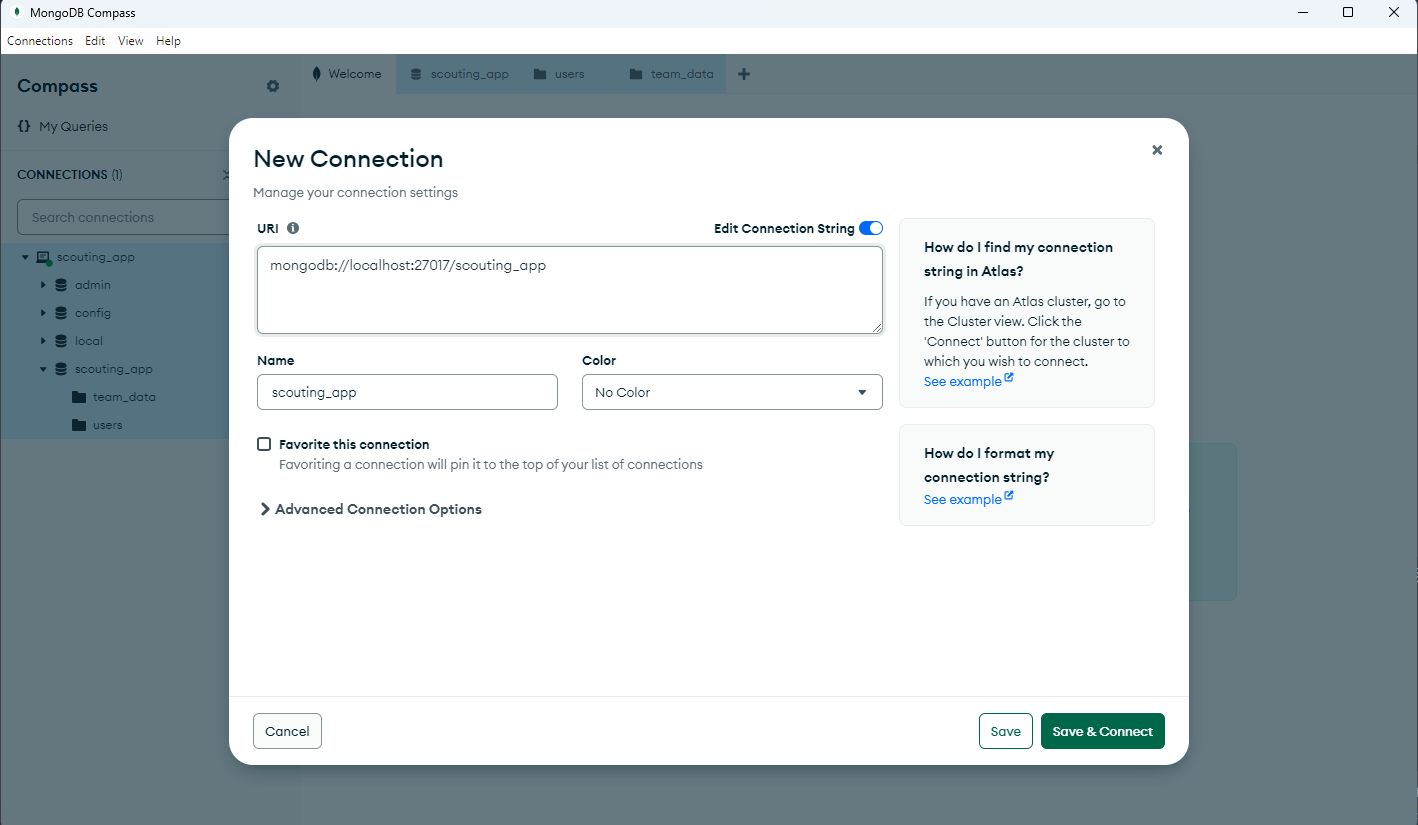Click the connection string URI text area

570,290
